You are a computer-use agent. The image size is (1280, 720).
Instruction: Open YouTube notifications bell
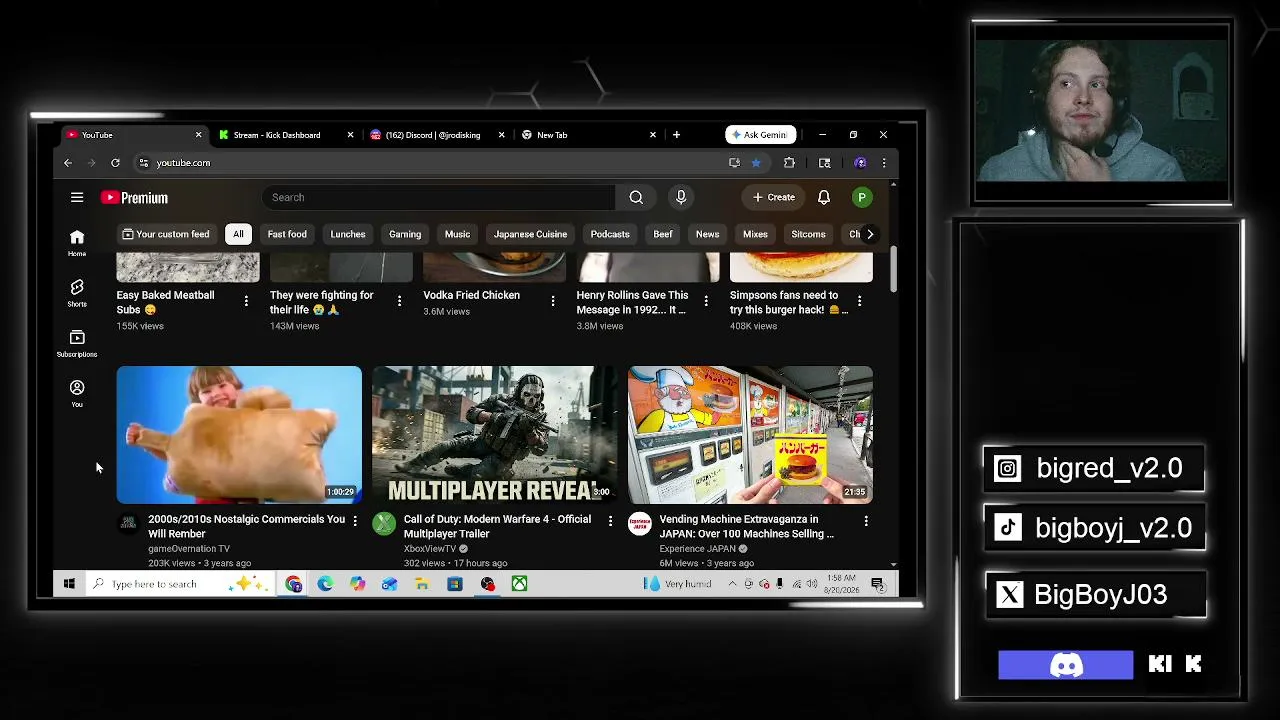click(824, 197)
